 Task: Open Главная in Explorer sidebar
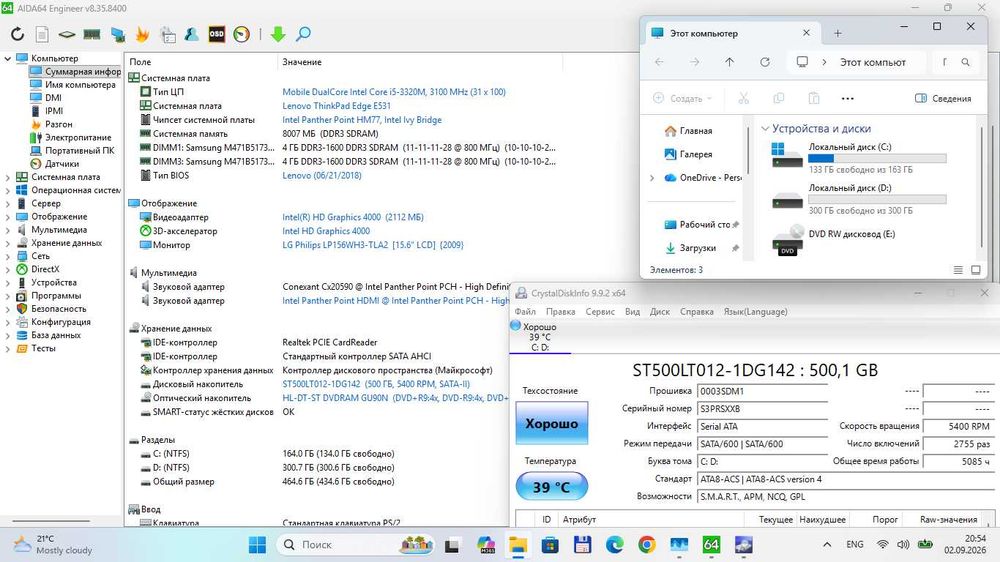(689, 131)
